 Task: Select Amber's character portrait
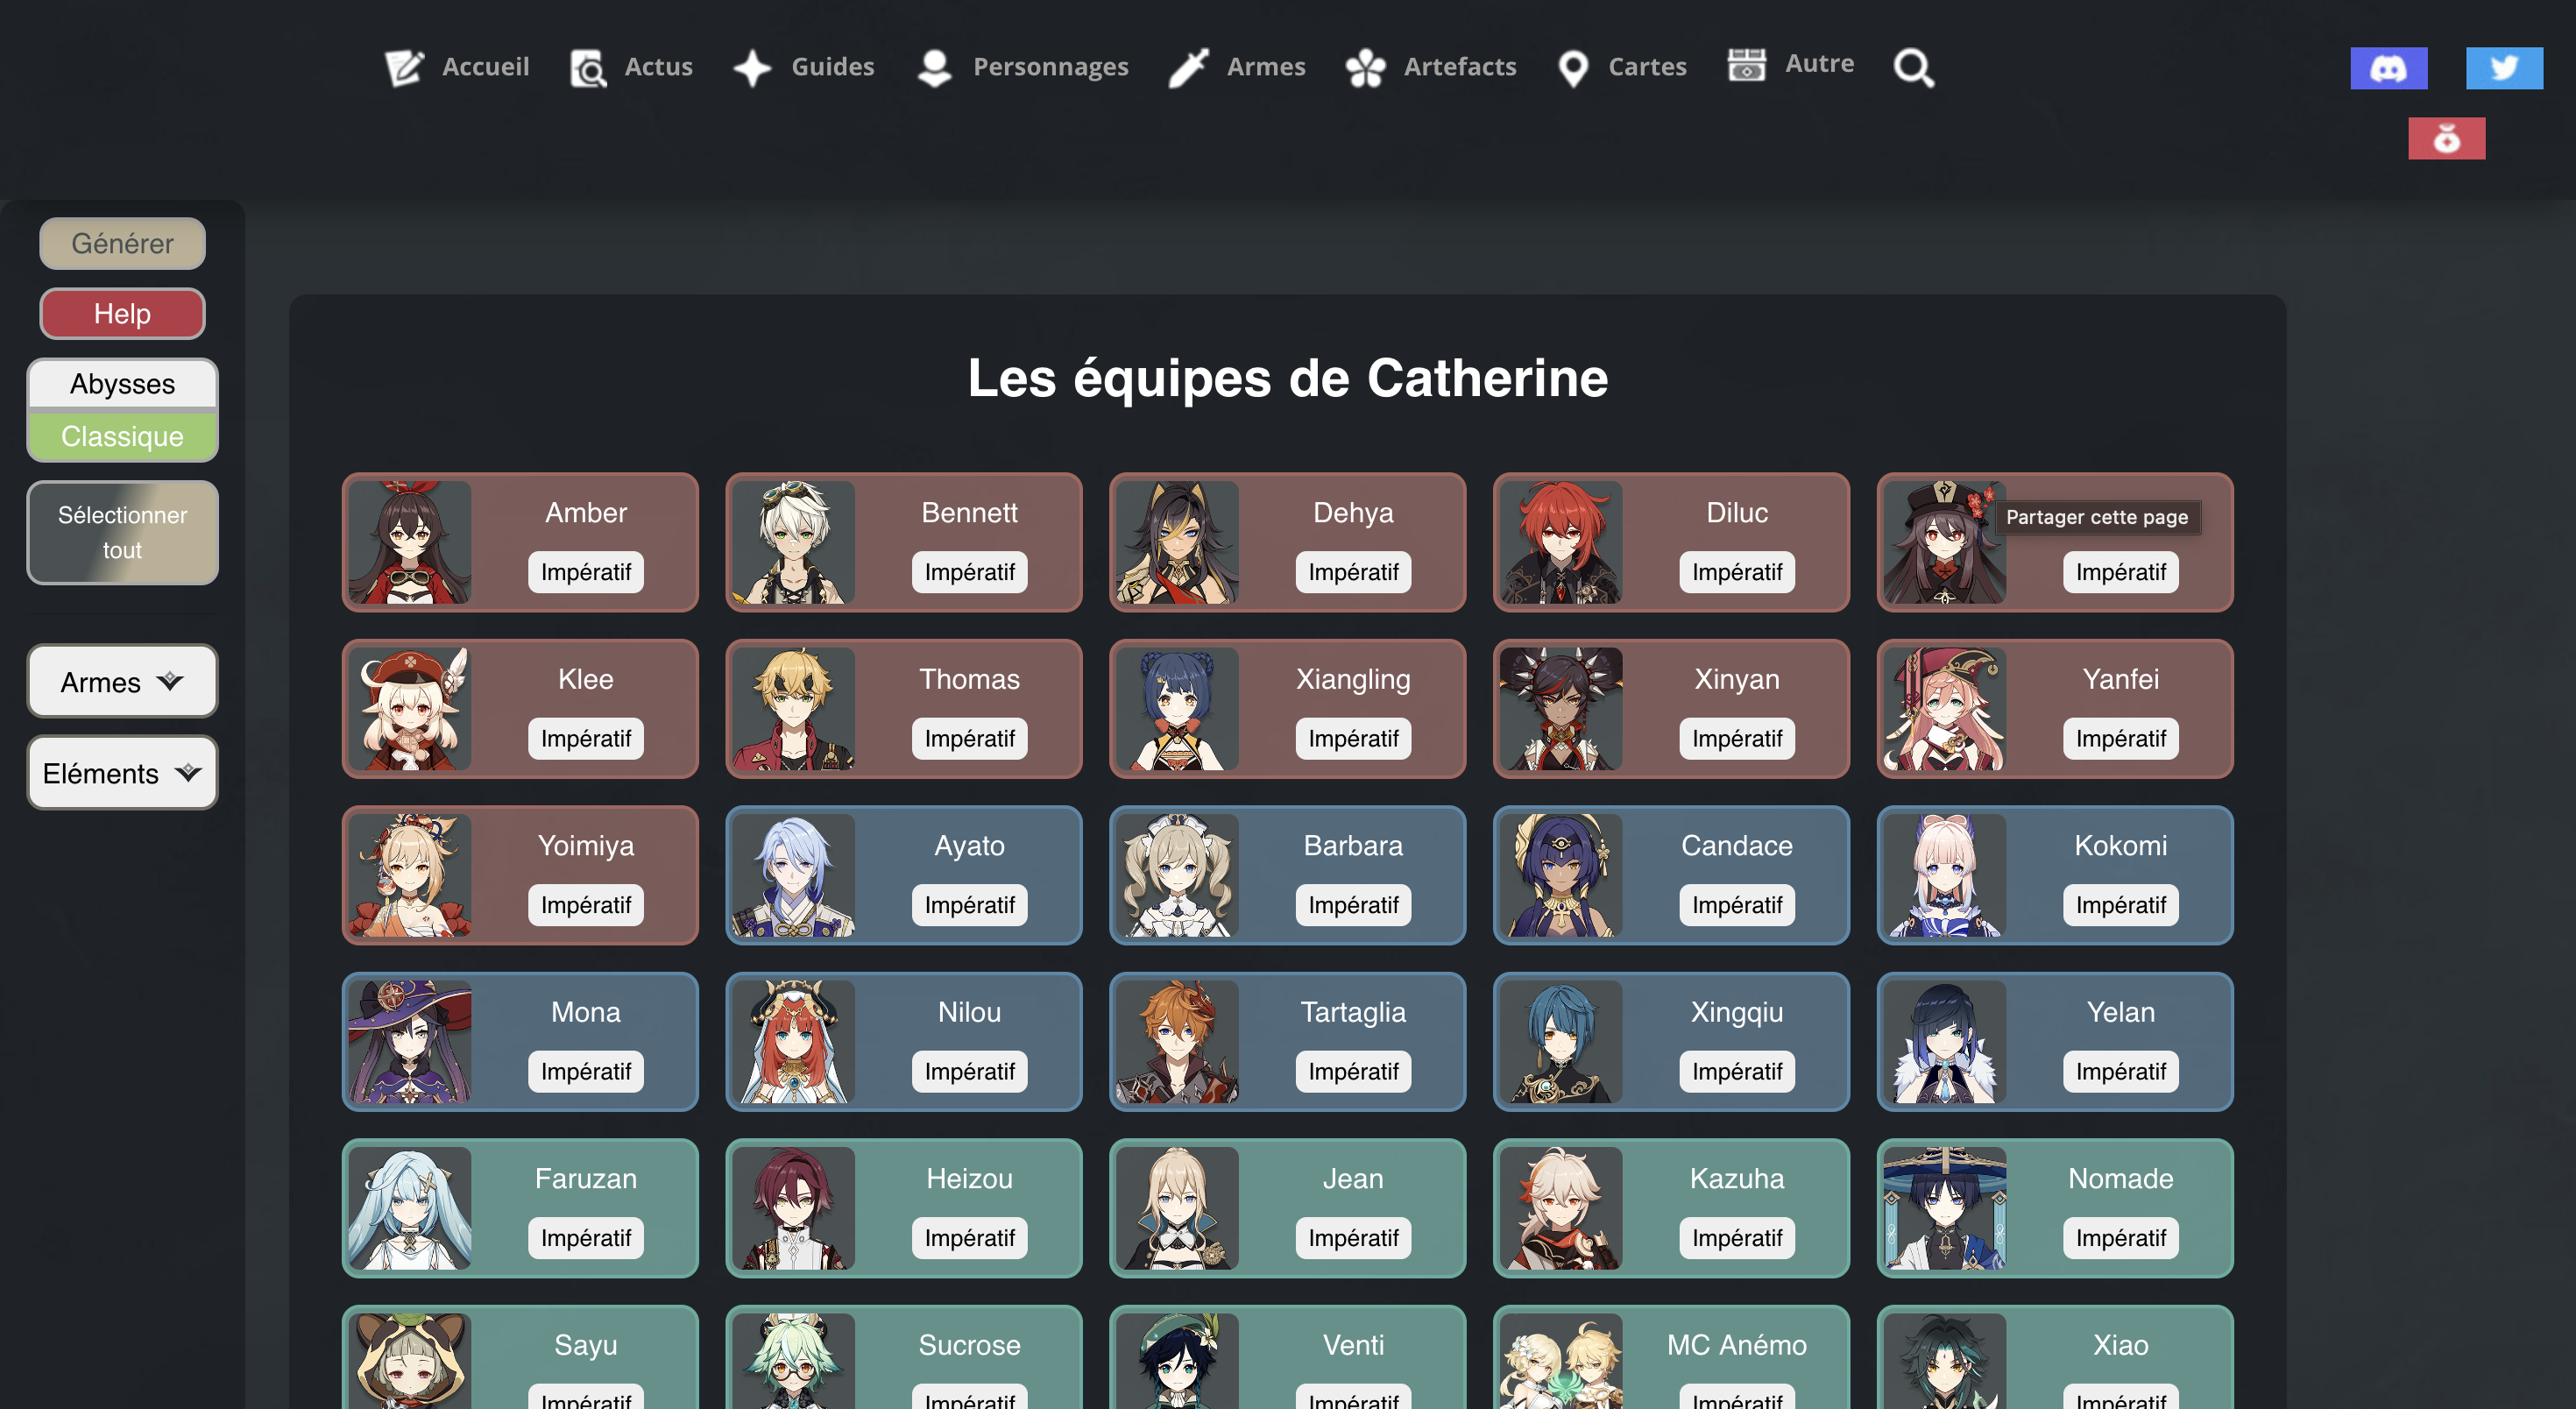coord(410,542)
